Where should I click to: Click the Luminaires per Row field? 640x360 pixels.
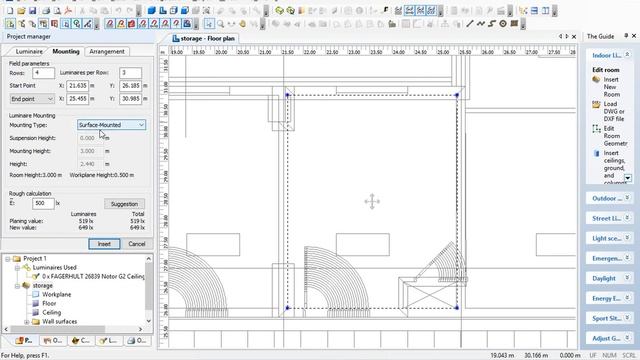pos(131,73)
